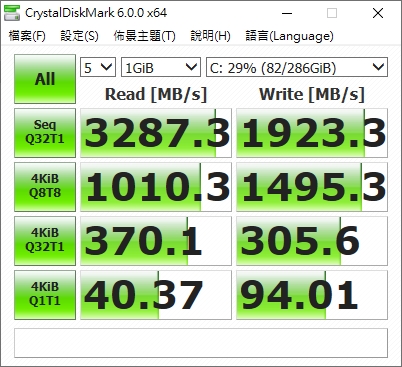This screenshot has width=402, height=367.
Task: Minimize the CrystalDiskMark window
Action: (287, 13)
